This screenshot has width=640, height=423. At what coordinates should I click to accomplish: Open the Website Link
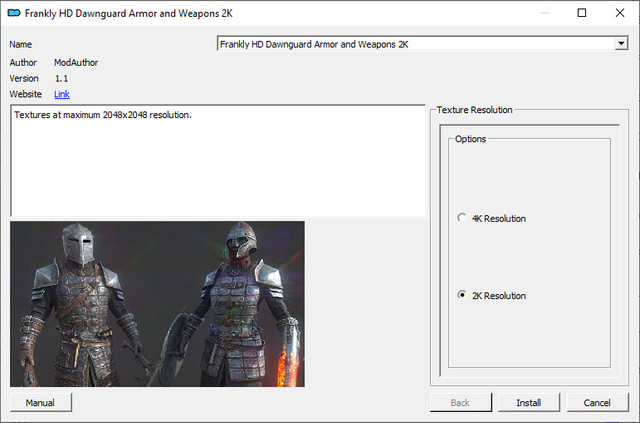pyautogui.click(x=62, y=94)
